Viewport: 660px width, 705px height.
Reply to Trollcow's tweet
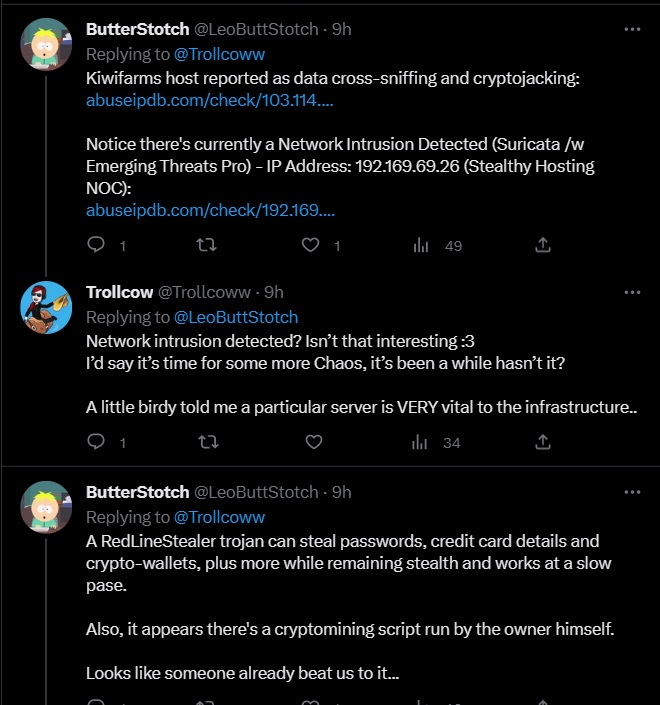(x=97, y=442)
